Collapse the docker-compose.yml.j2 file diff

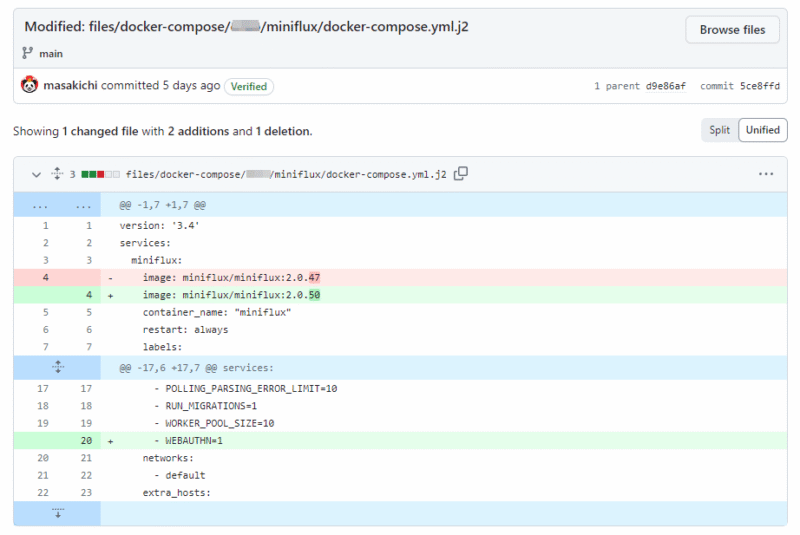point(36,174)
